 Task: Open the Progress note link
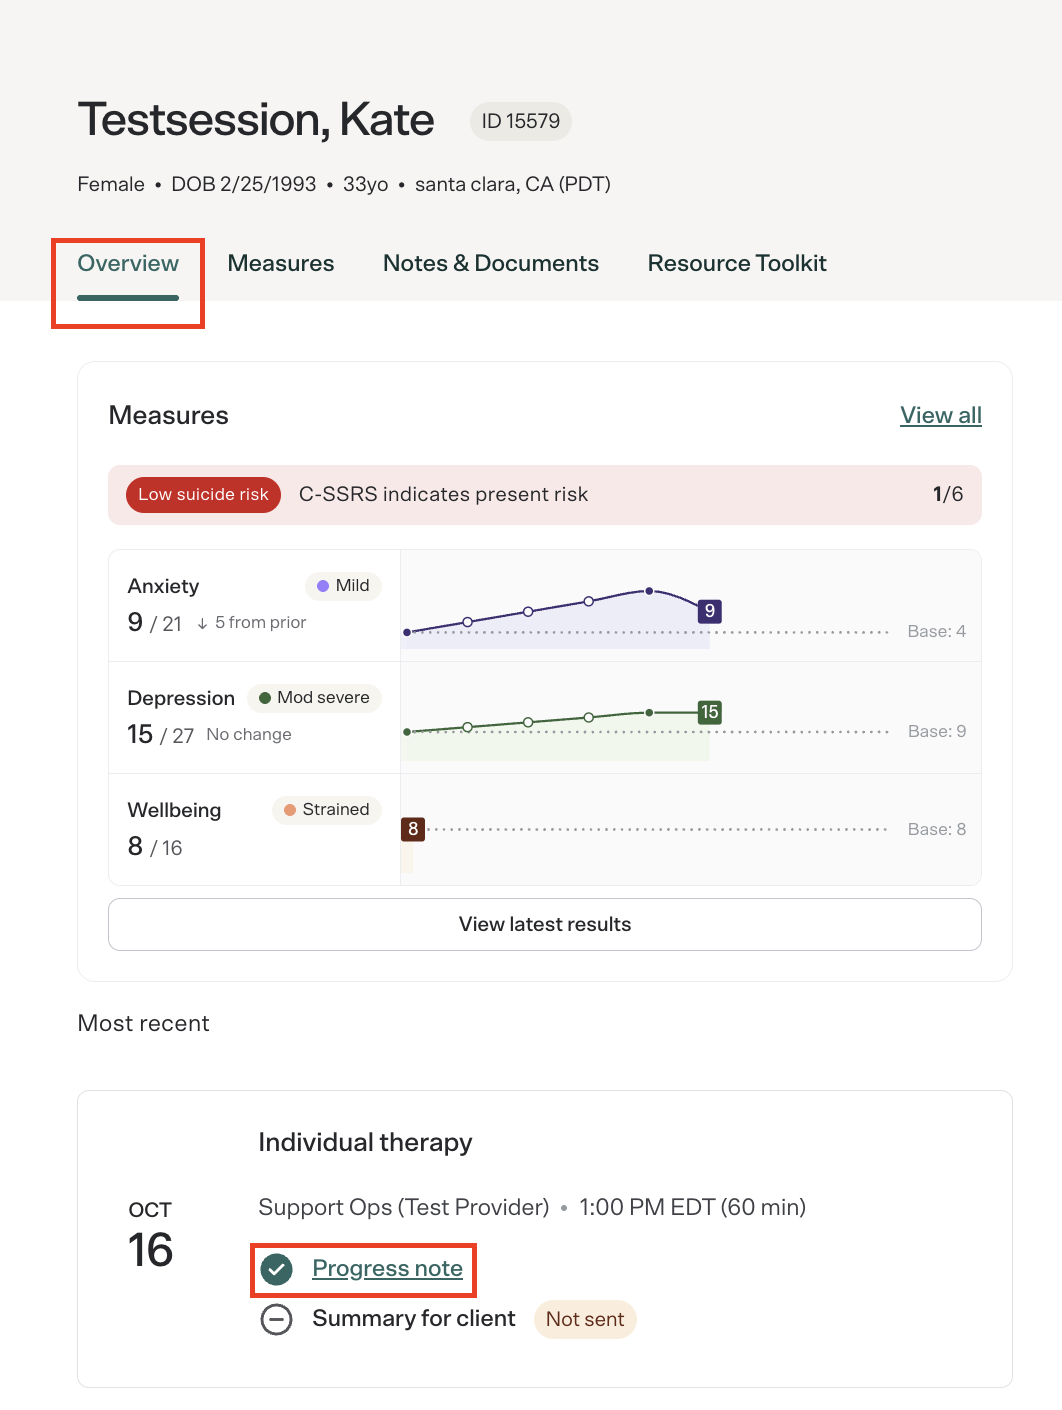[387, 1268]
